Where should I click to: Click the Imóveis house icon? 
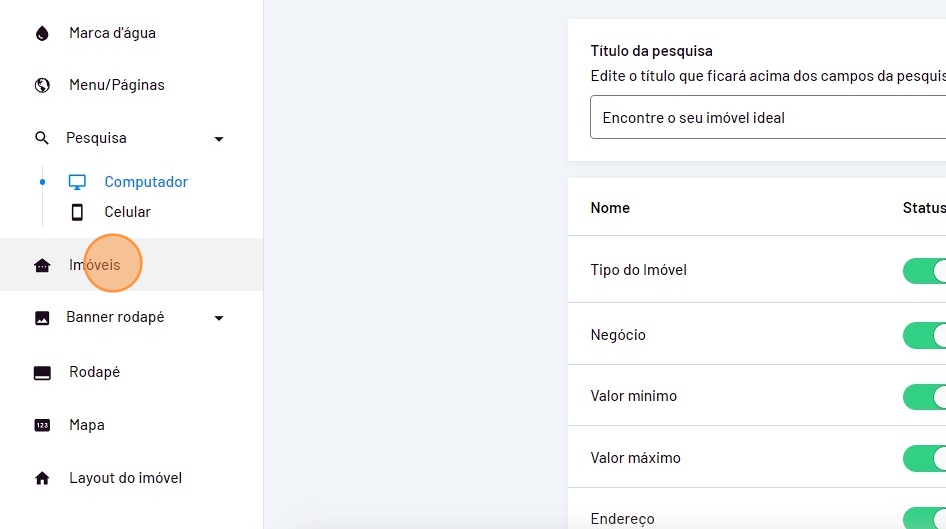[x=42, y=265]
